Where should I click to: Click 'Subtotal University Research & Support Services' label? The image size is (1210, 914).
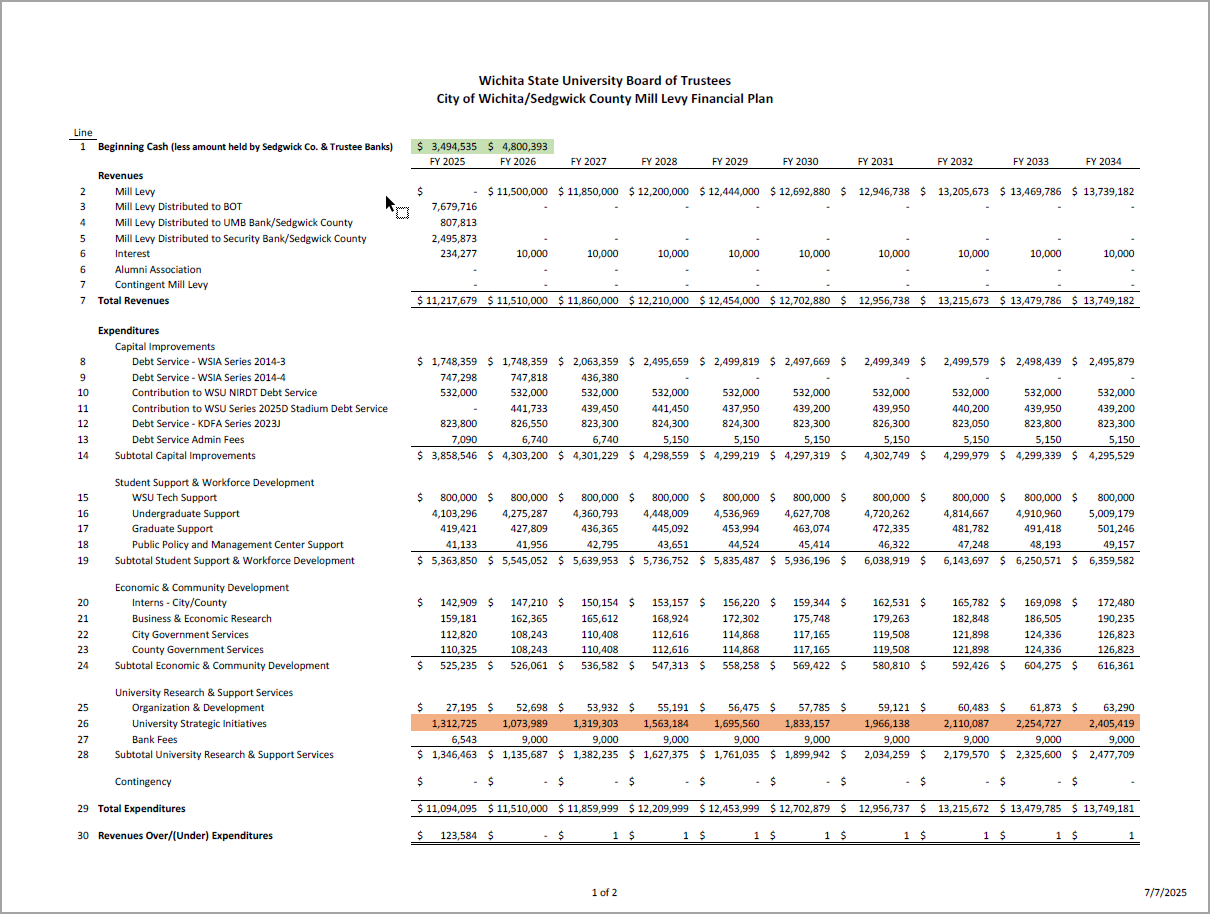point(224,755)
